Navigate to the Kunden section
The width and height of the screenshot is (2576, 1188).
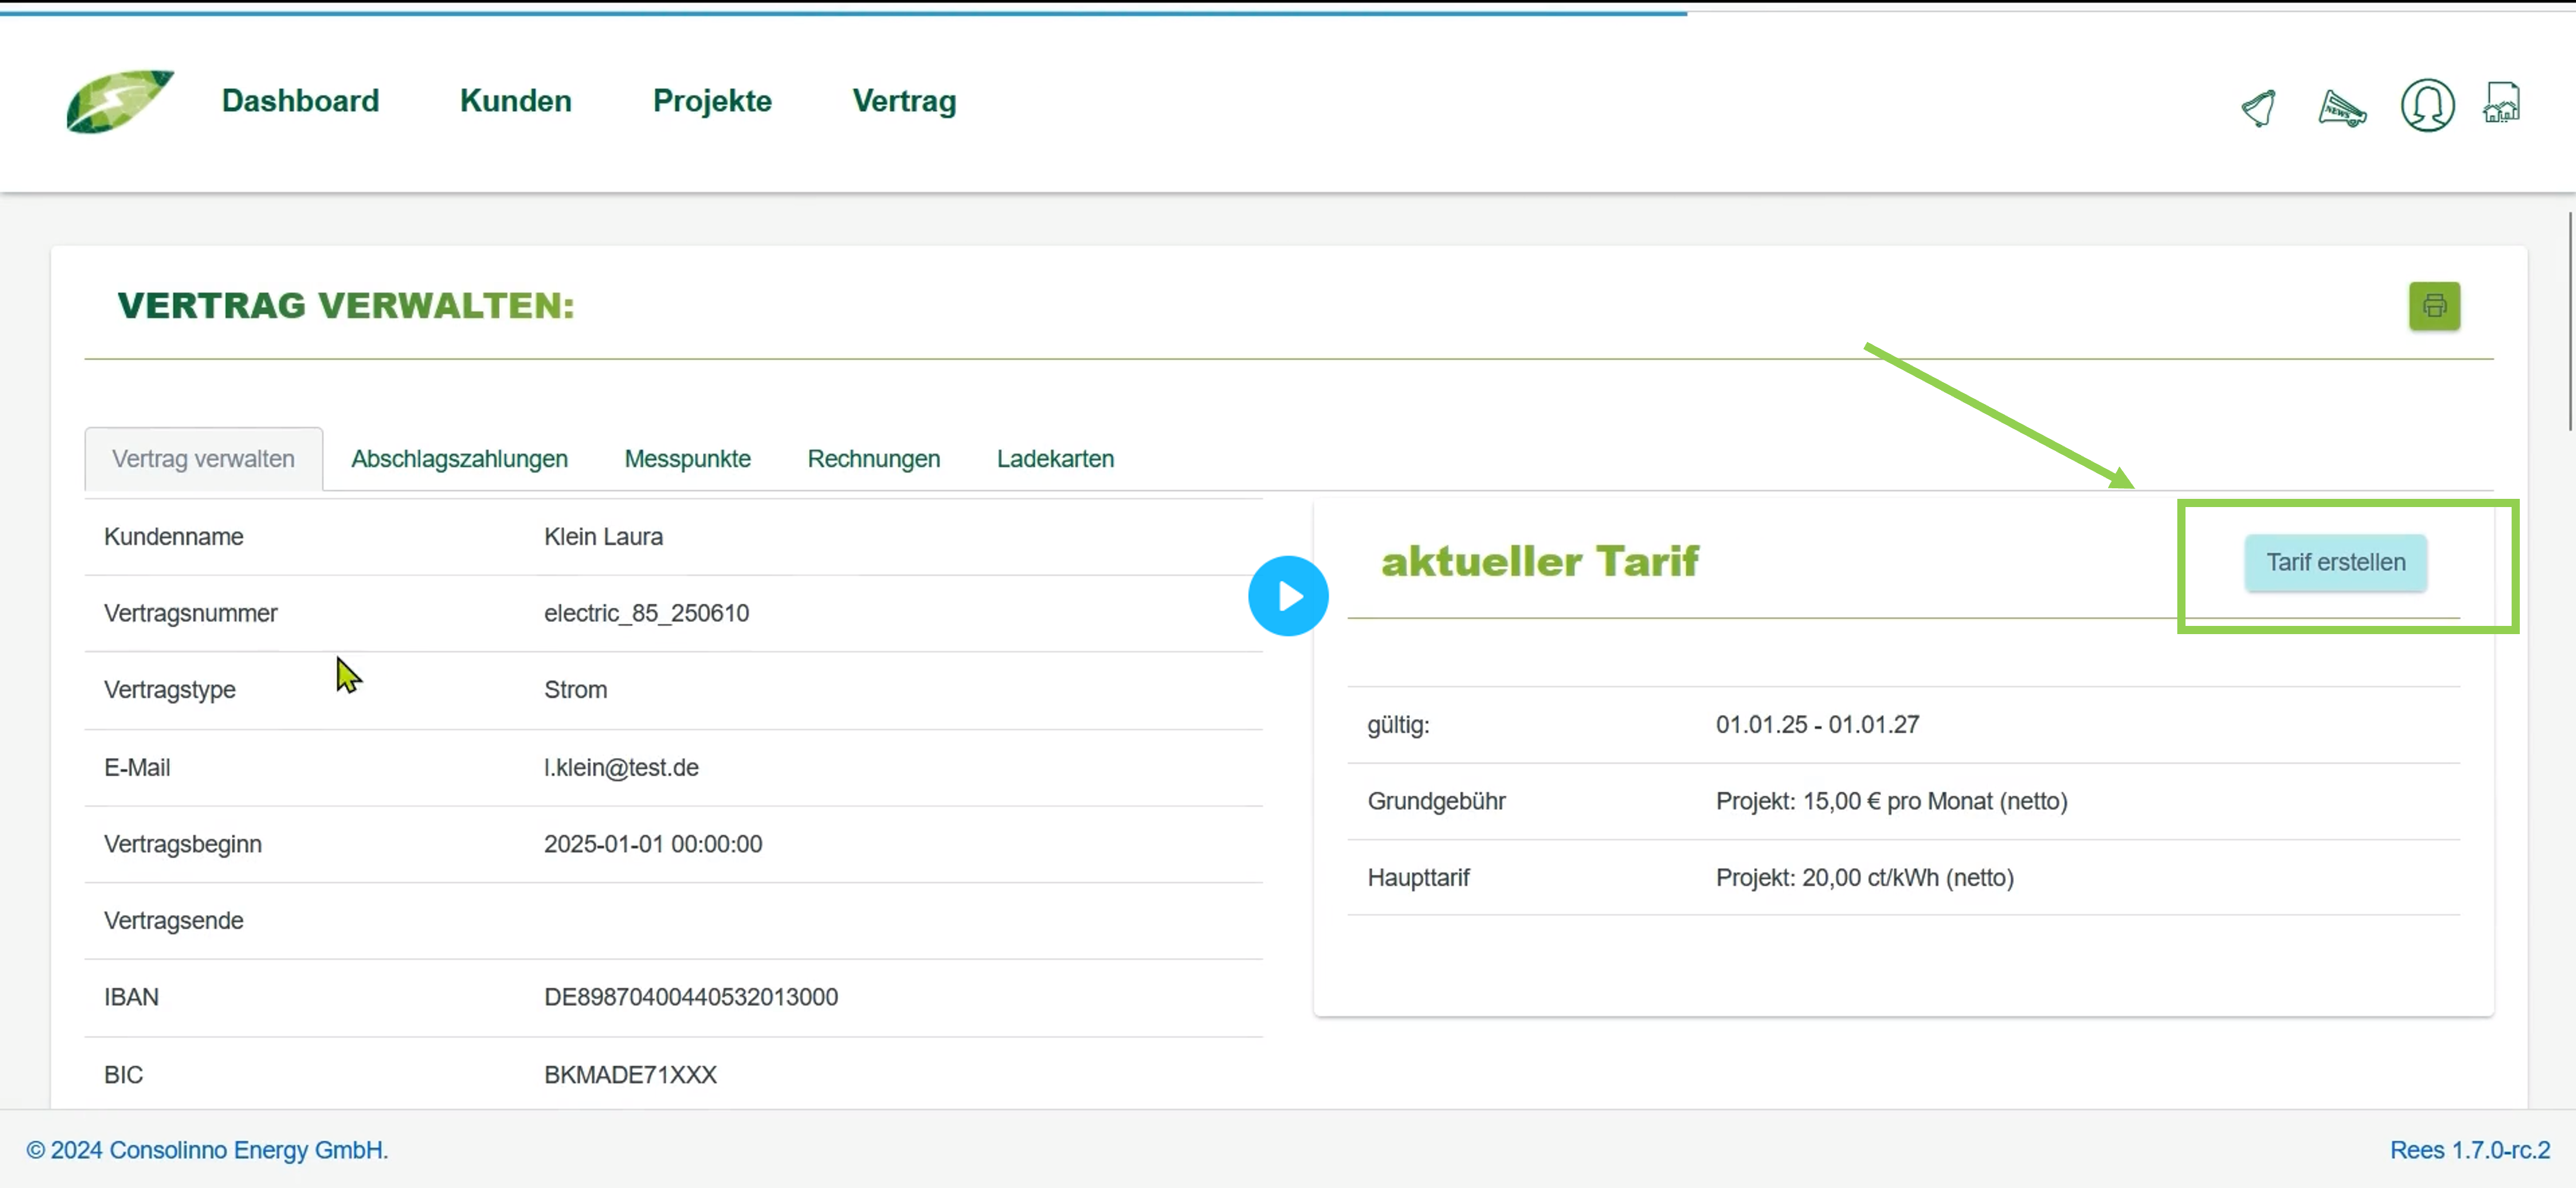pyautogui.click(x=515, y=101)
